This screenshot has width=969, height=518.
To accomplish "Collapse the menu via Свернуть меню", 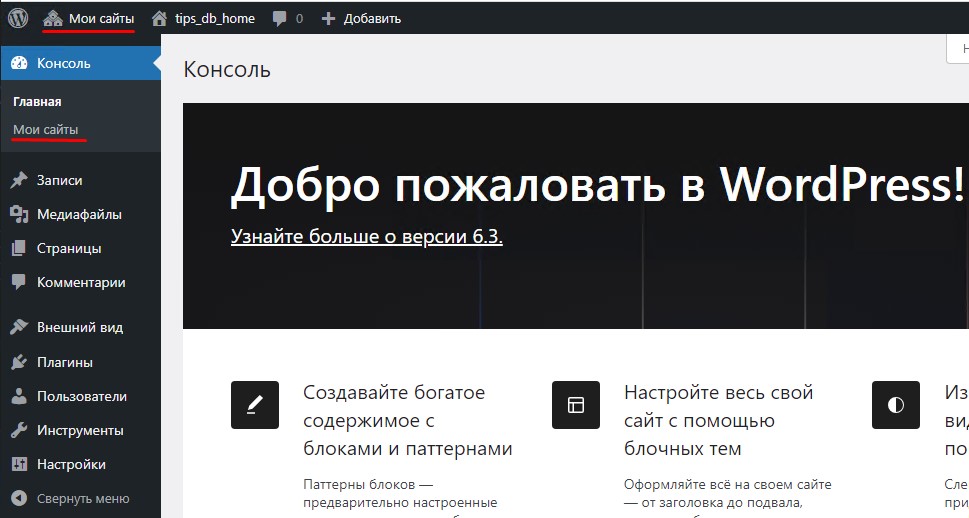I will pos(82,498).
